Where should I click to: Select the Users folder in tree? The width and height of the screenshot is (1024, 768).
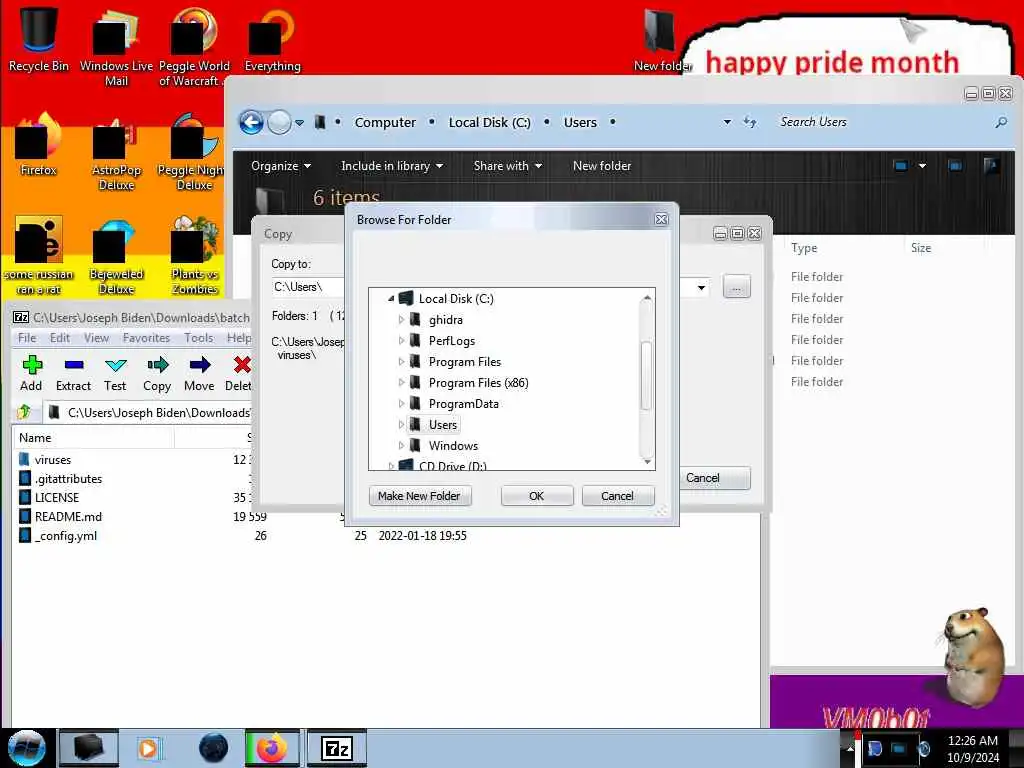click(442, 424)
